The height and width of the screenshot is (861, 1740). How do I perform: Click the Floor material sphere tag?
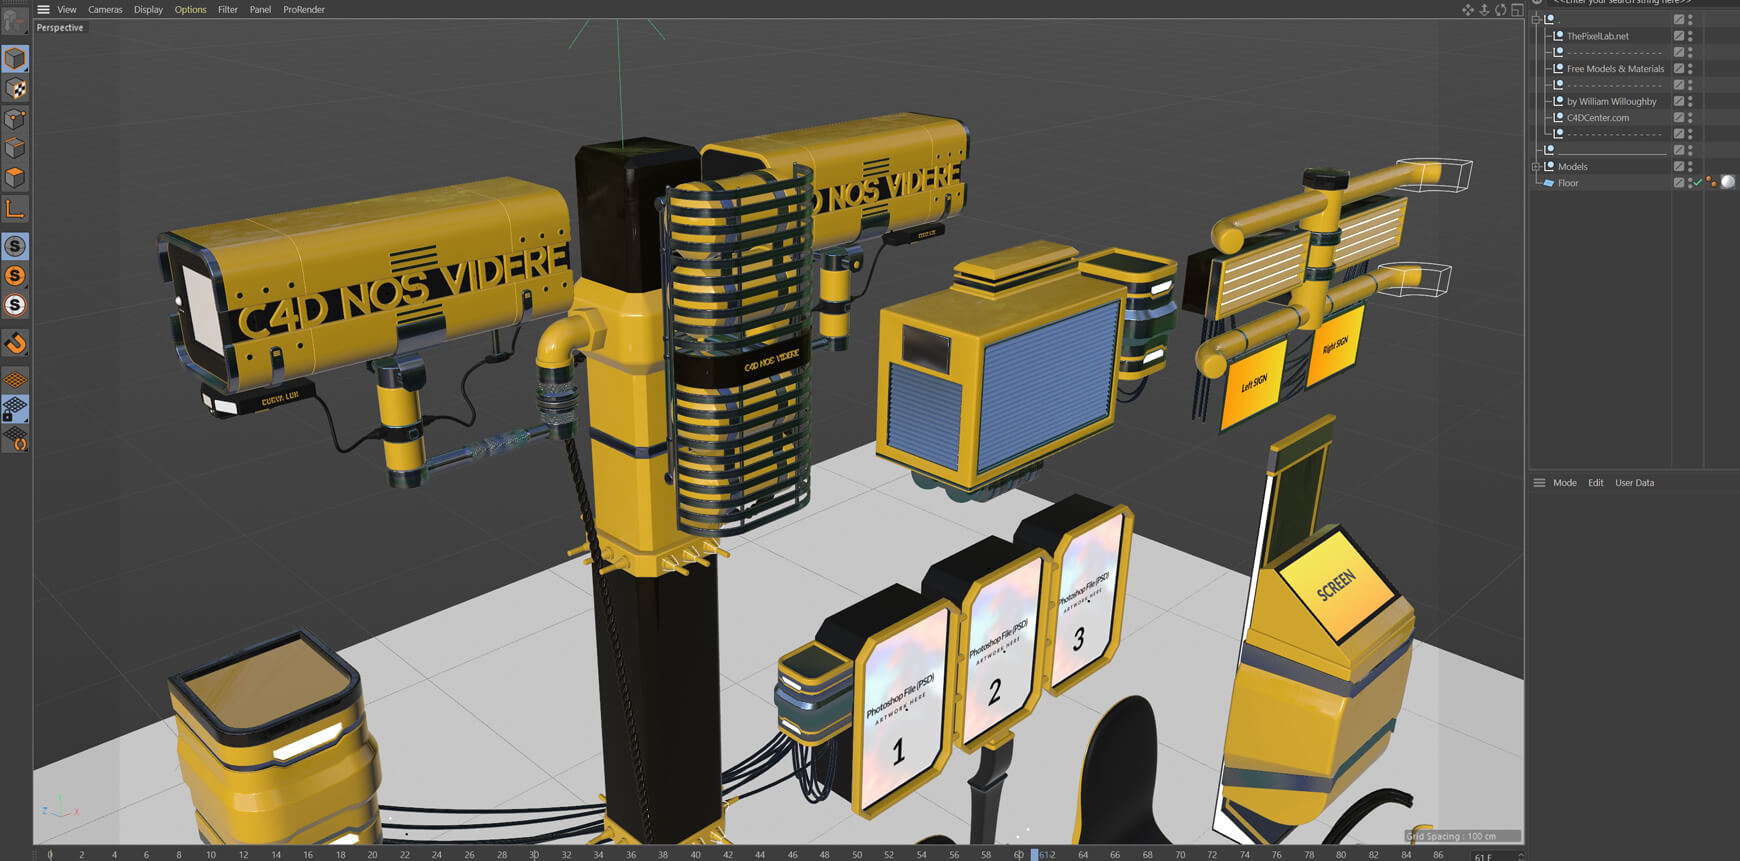pos(1728,182)
